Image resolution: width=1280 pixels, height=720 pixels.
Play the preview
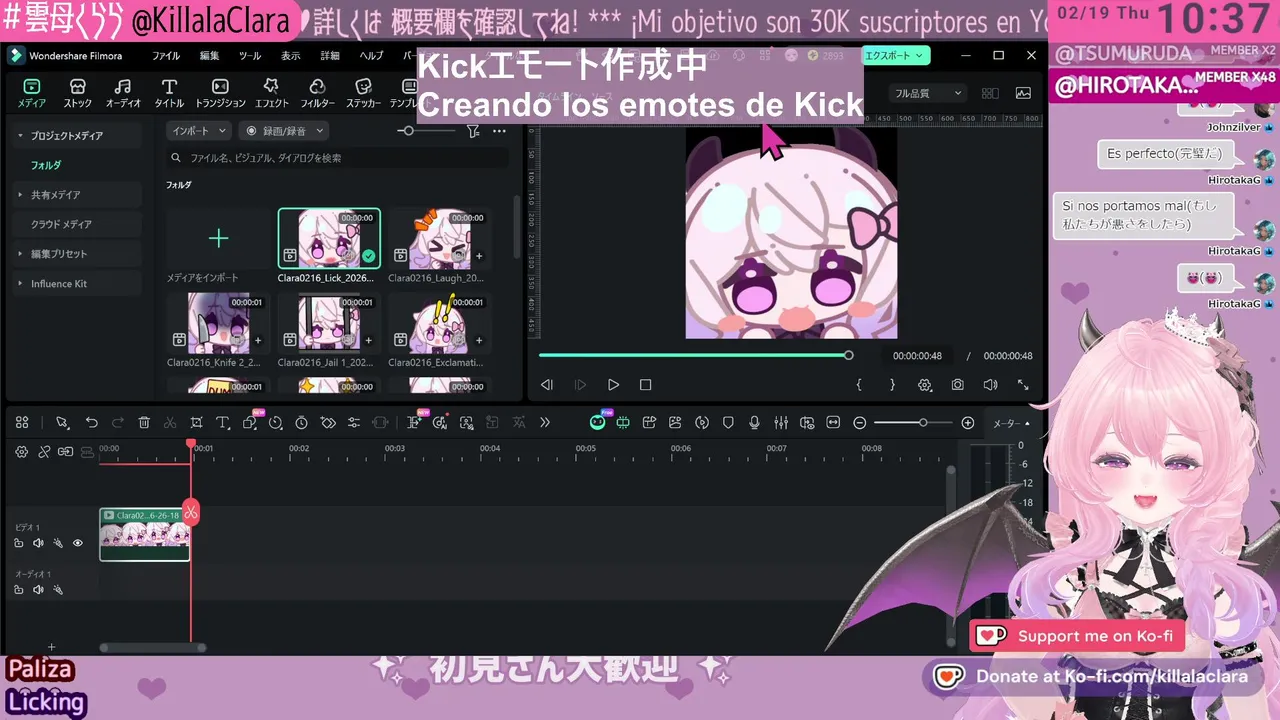613,385
